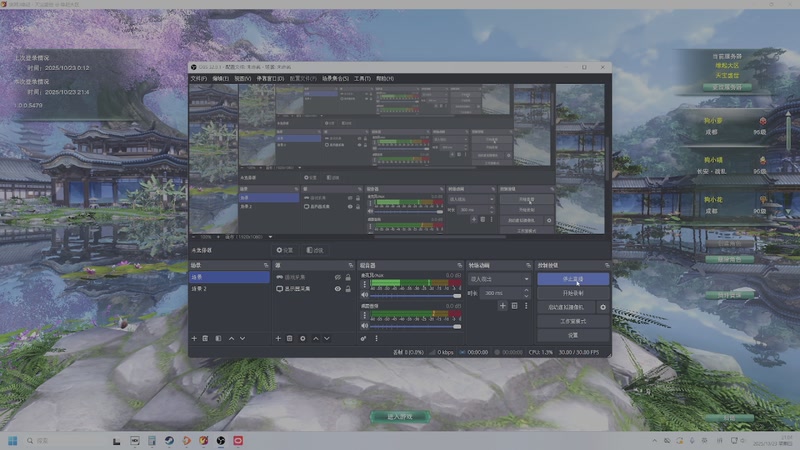Toggle lock on the display capture source
The height and width of the screenshot is (450, 800).
point(348,289)
